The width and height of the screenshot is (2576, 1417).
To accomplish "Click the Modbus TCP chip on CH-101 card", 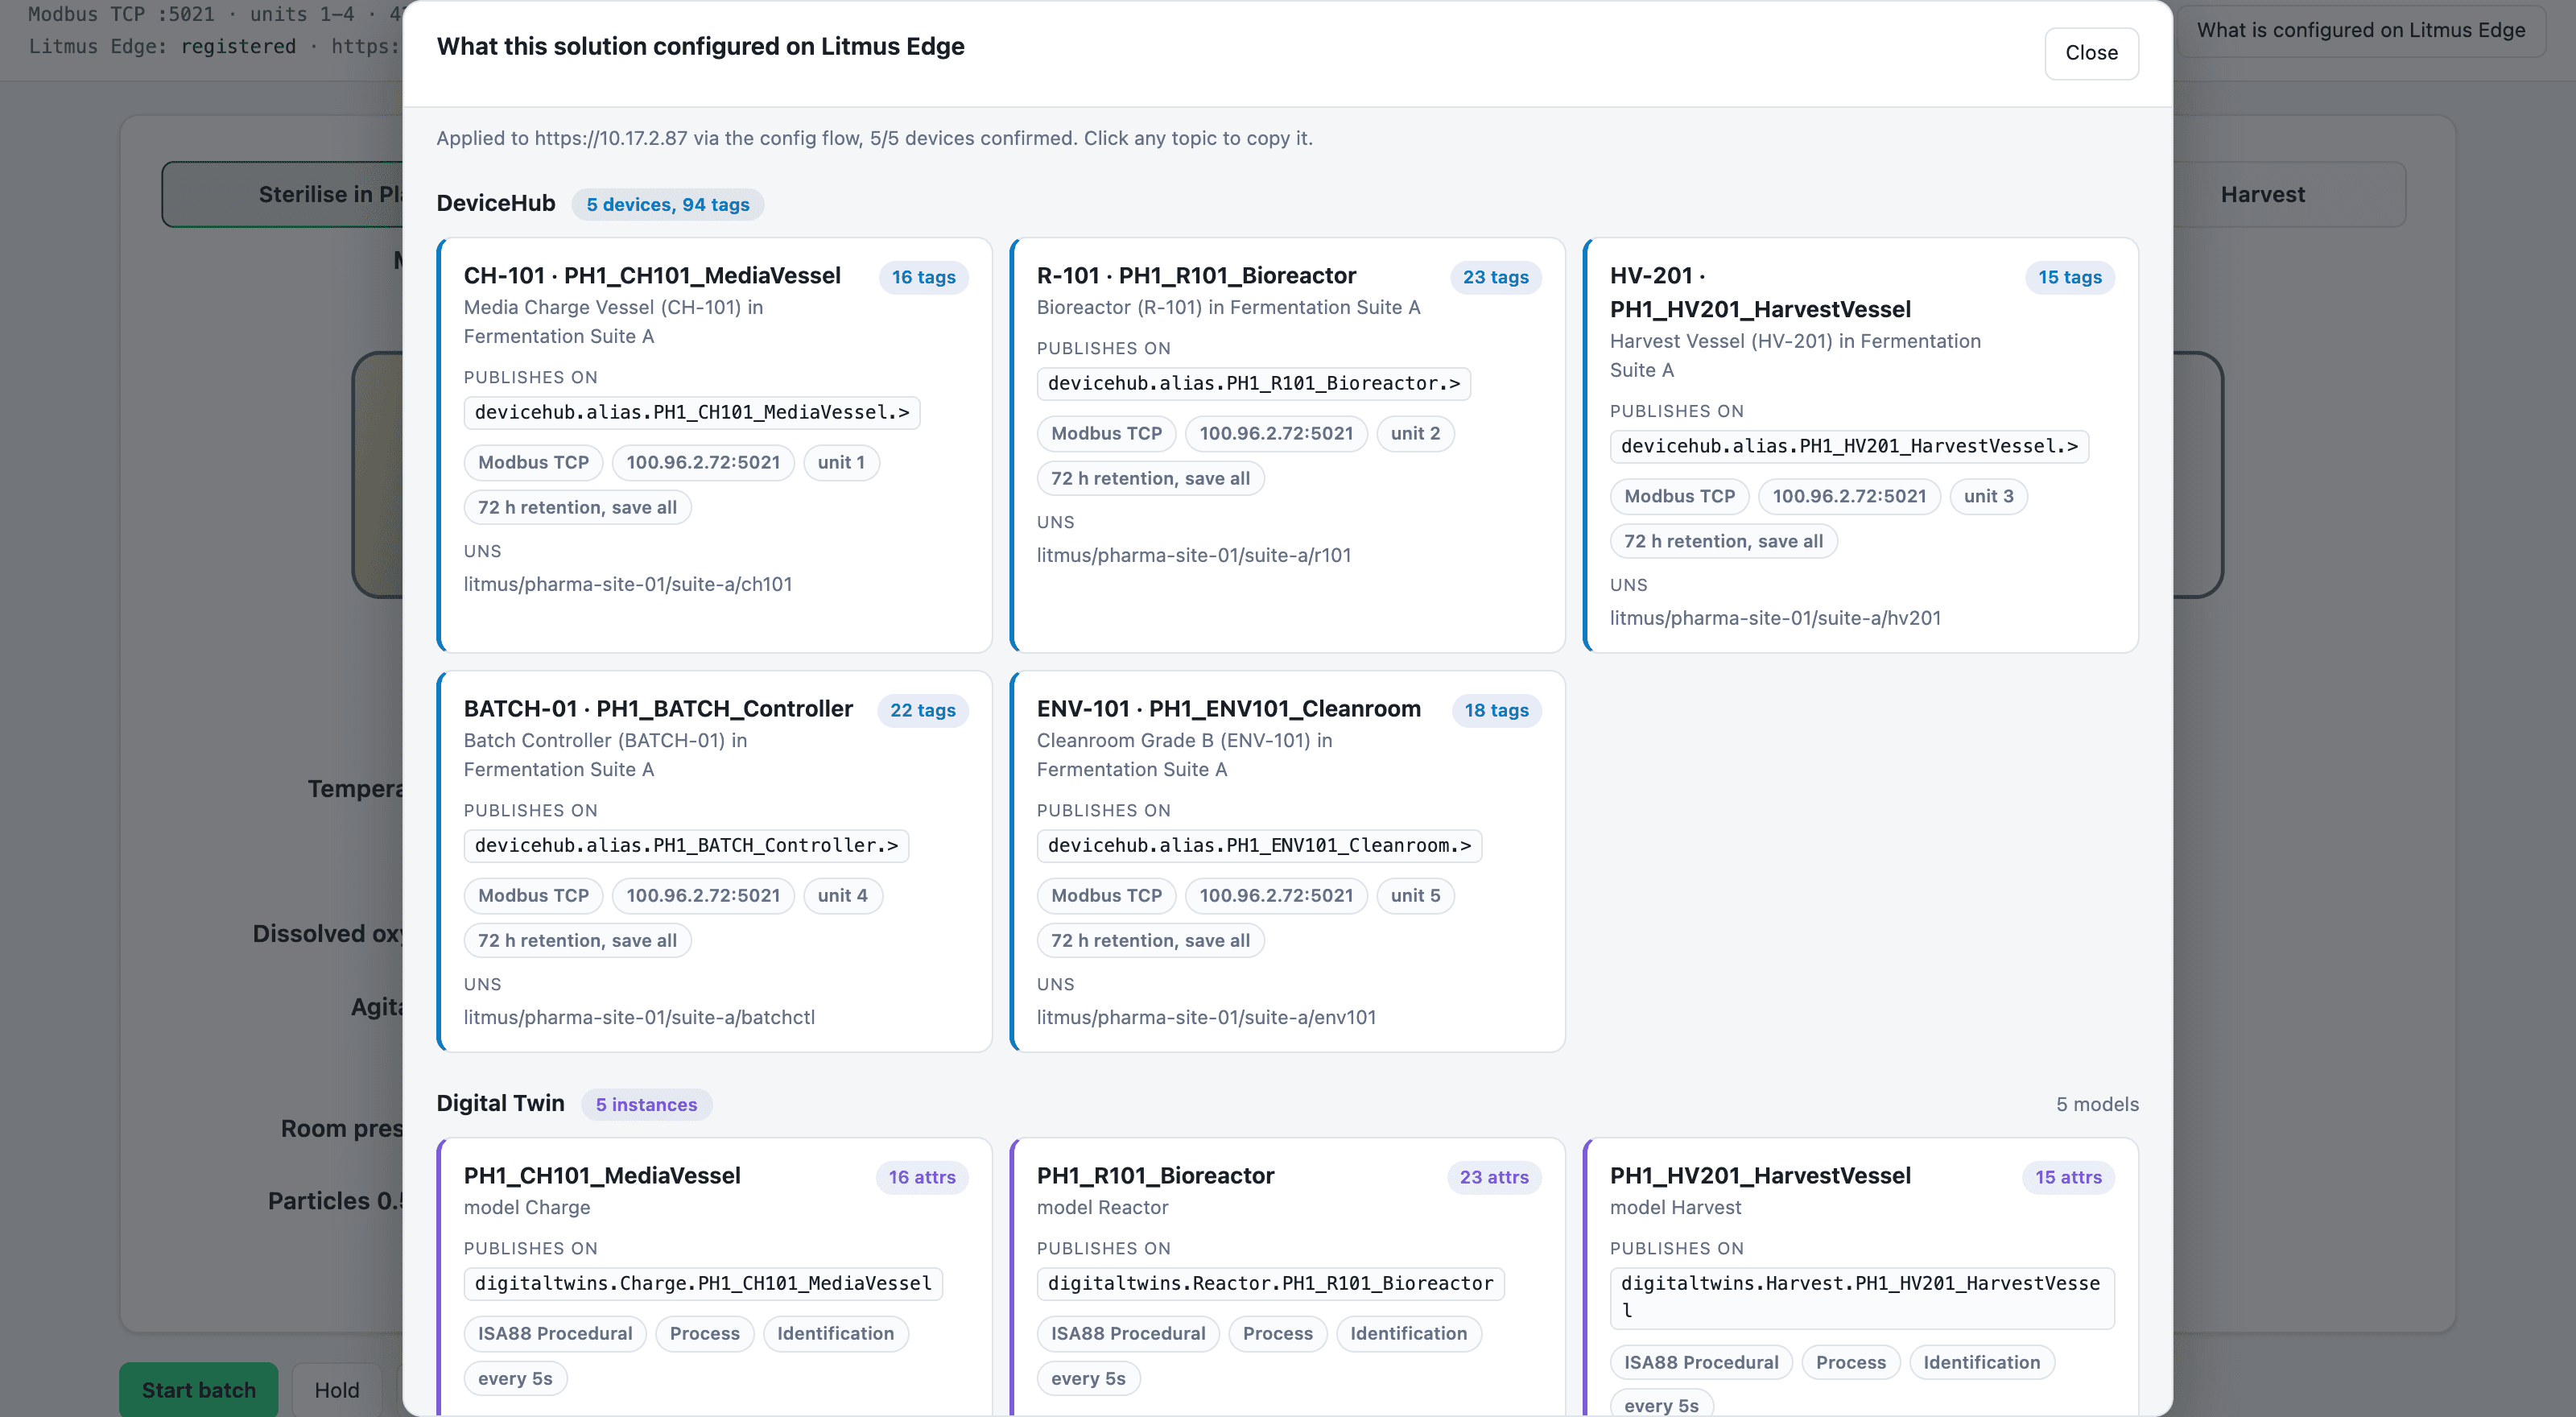I will (x=533, y=462).
